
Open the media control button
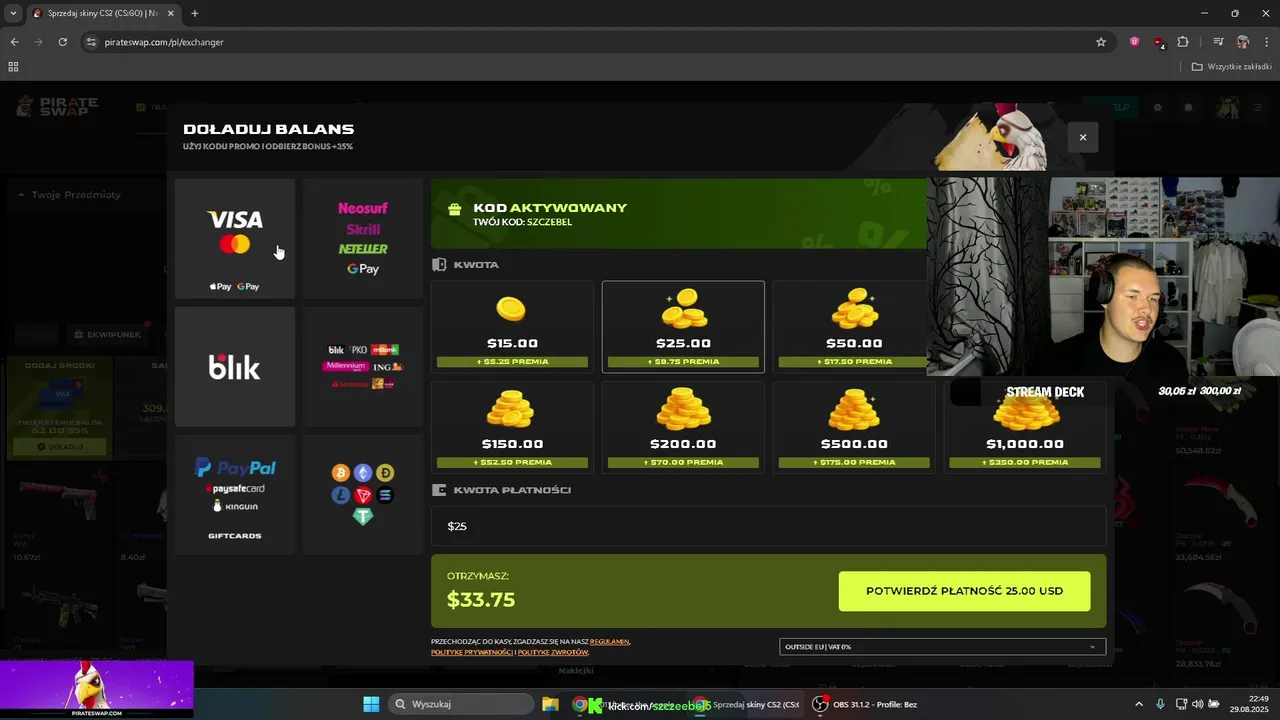pos(1218,42)
